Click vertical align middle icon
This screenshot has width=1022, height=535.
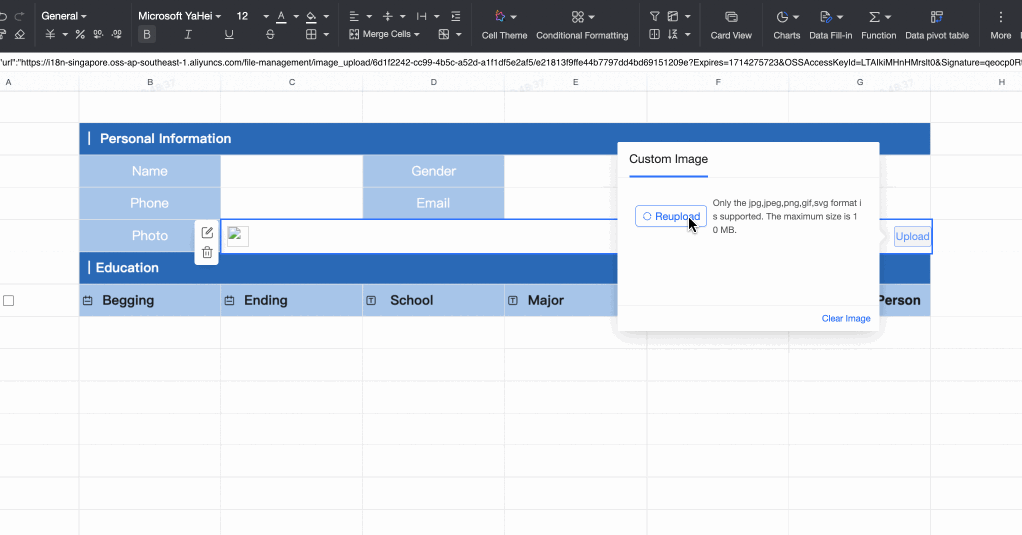388,16
